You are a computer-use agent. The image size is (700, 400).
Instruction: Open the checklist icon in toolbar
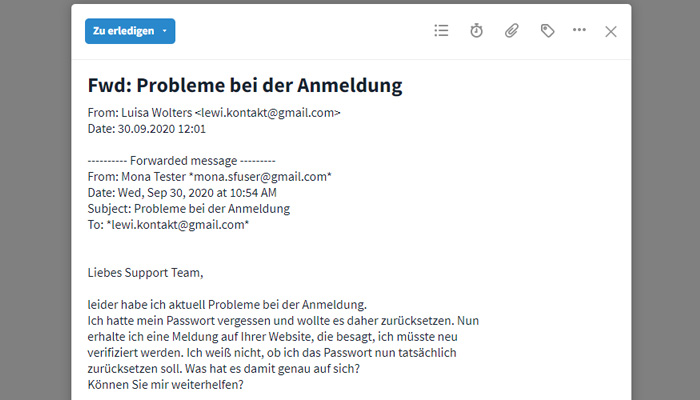[441, 31]
